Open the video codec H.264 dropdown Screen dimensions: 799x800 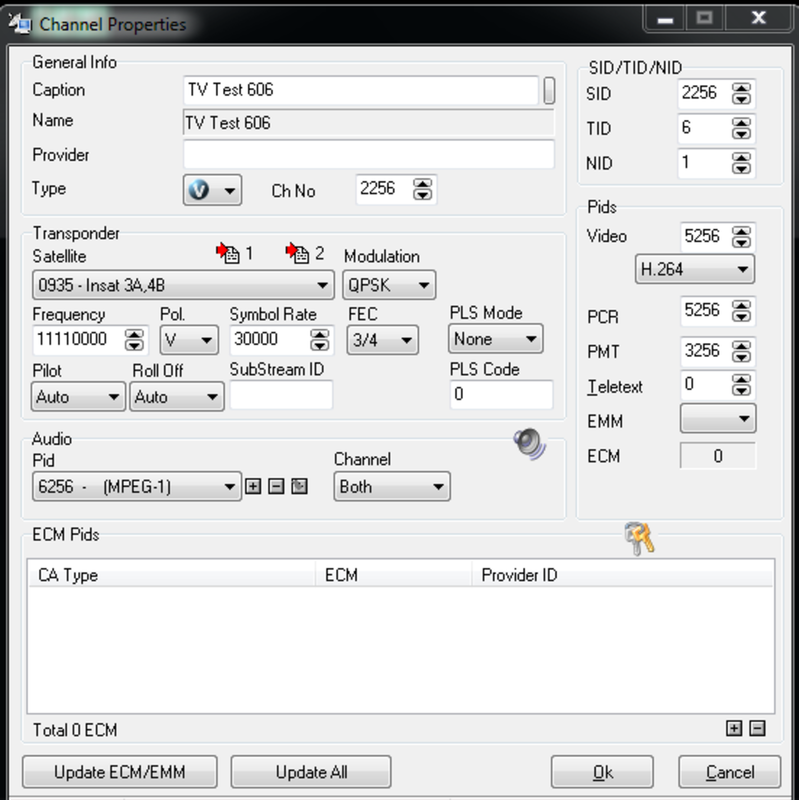[x=694, y=269]
